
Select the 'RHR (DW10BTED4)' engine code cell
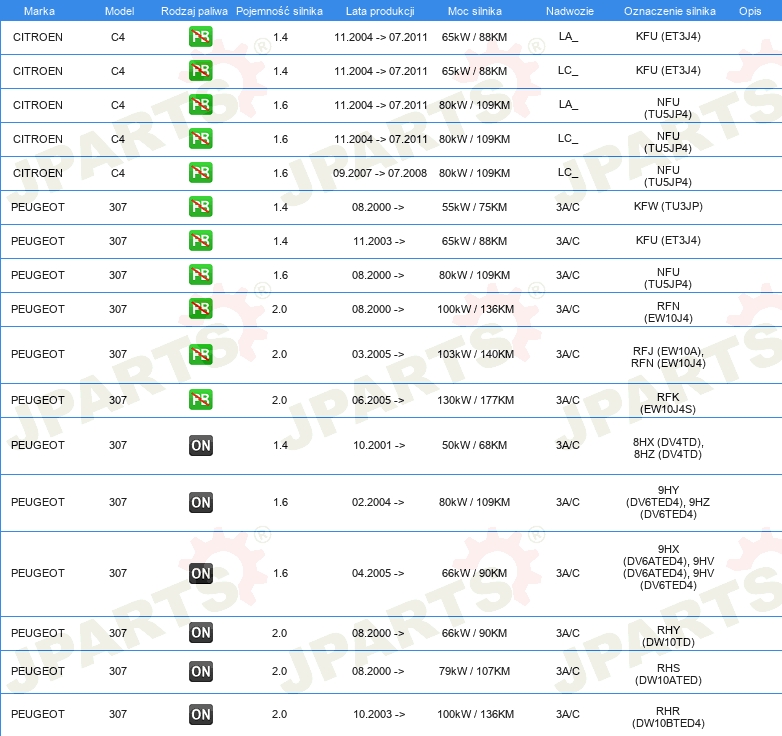click(x=668, y=717)
